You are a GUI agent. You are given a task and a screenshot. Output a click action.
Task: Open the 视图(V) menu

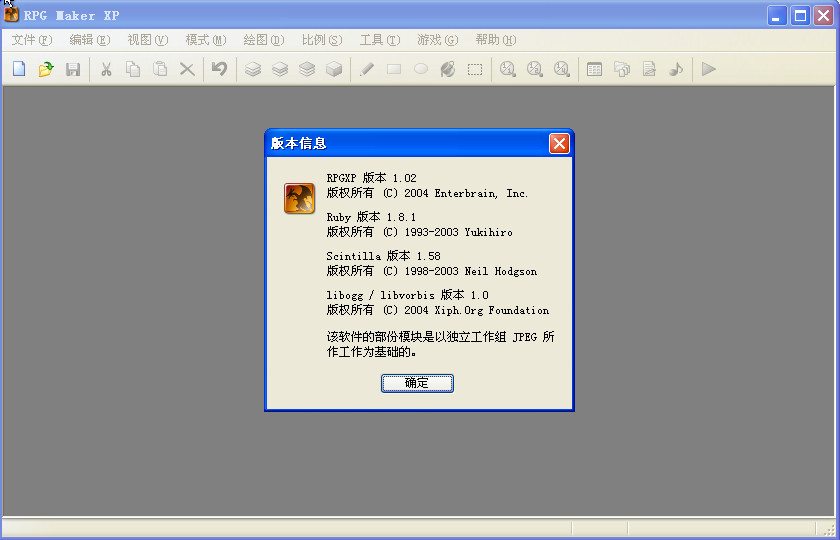point(148,40)
